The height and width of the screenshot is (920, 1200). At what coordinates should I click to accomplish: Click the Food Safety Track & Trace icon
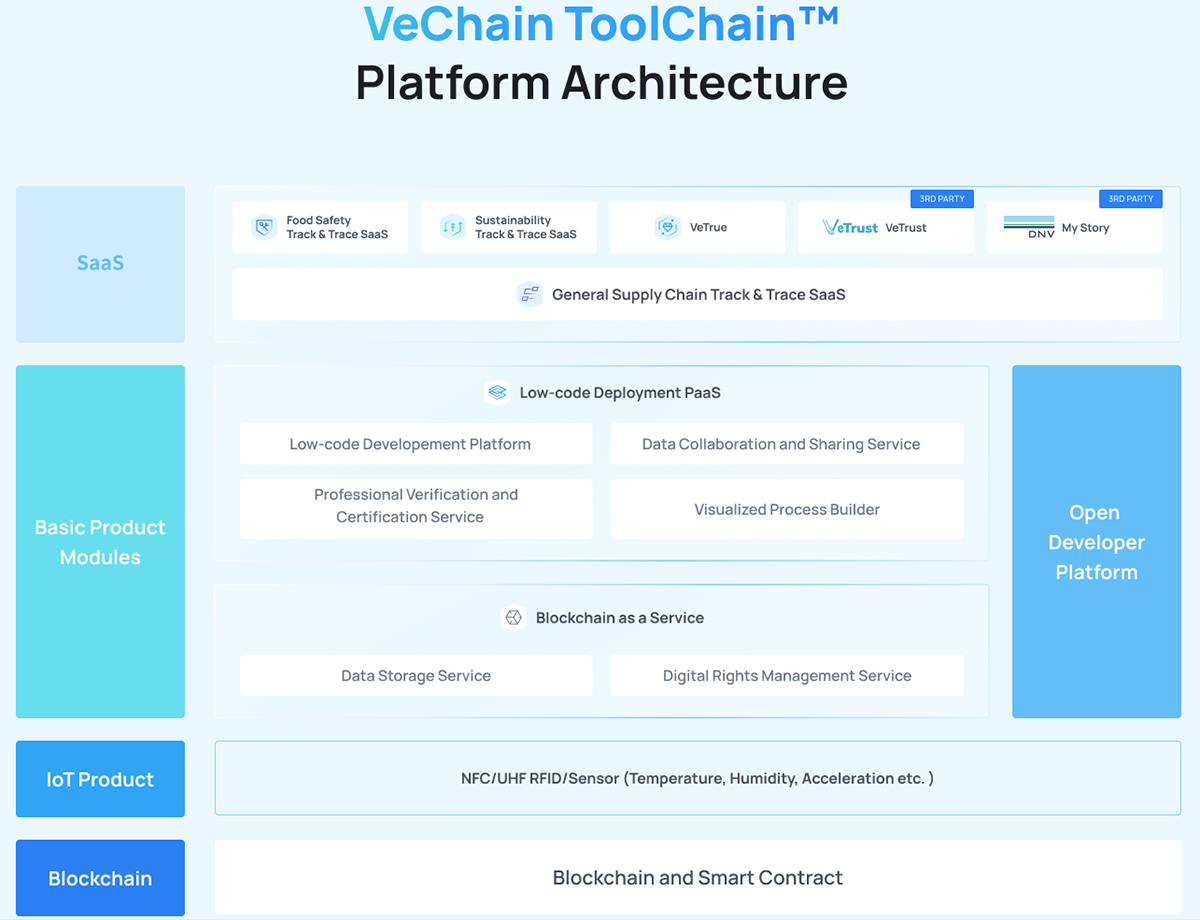(x=264, y=227)
